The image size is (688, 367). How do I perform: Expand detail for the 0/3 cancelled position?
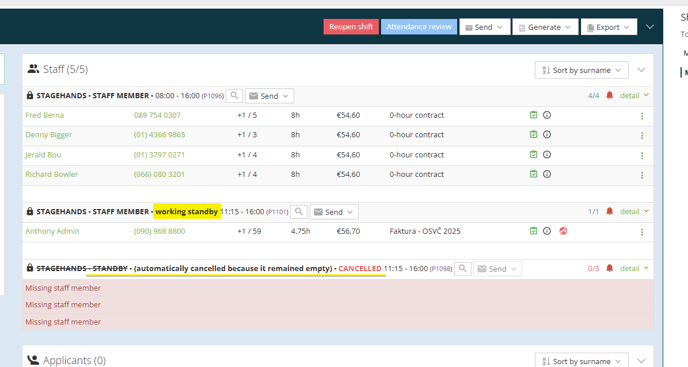[x=634, y=268]
